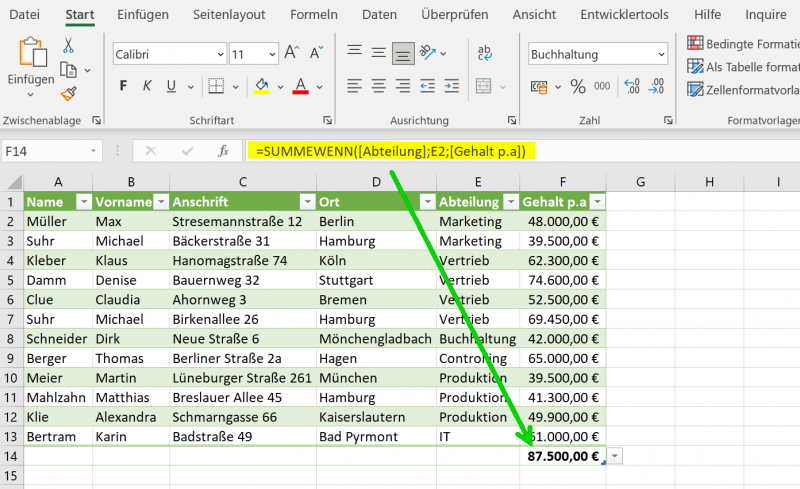
Task: Align cell content left
Action: (x=355, y=86)
